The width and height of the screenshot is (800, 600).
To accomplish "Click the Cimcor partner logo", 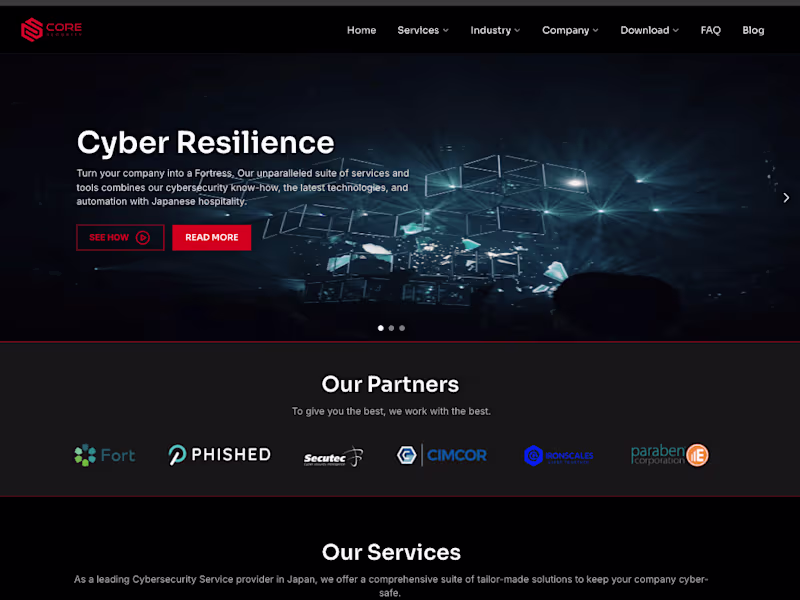I will pos(442,455).
